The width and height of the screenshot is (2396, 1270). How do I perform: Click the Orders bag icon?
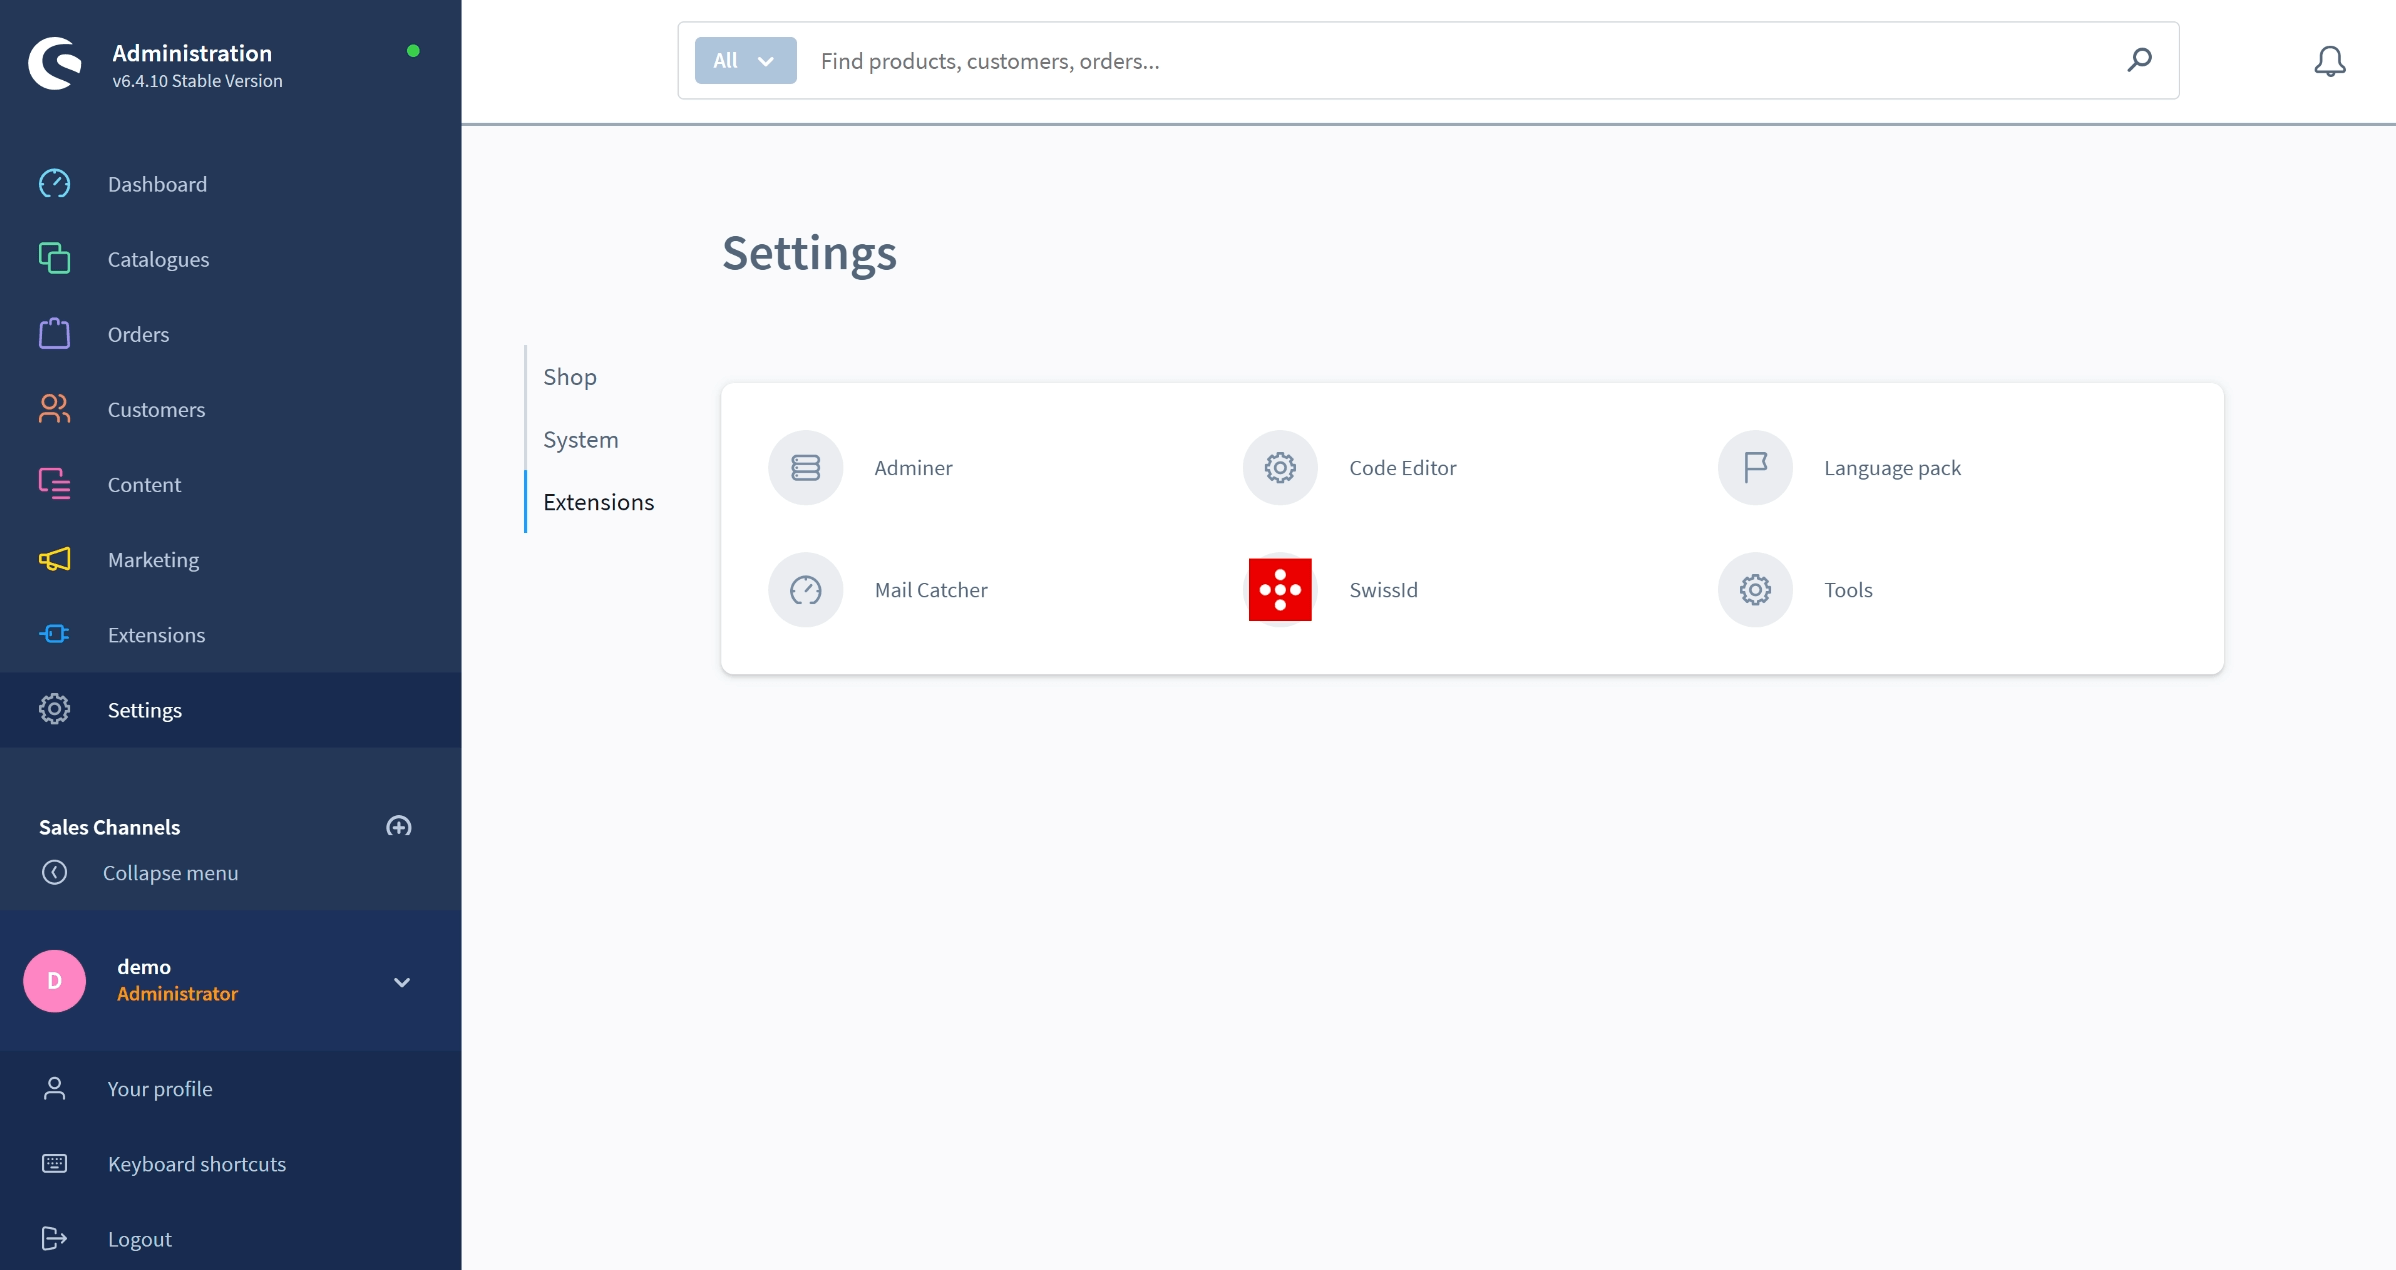pyautogui.click(x=54, y=334)
